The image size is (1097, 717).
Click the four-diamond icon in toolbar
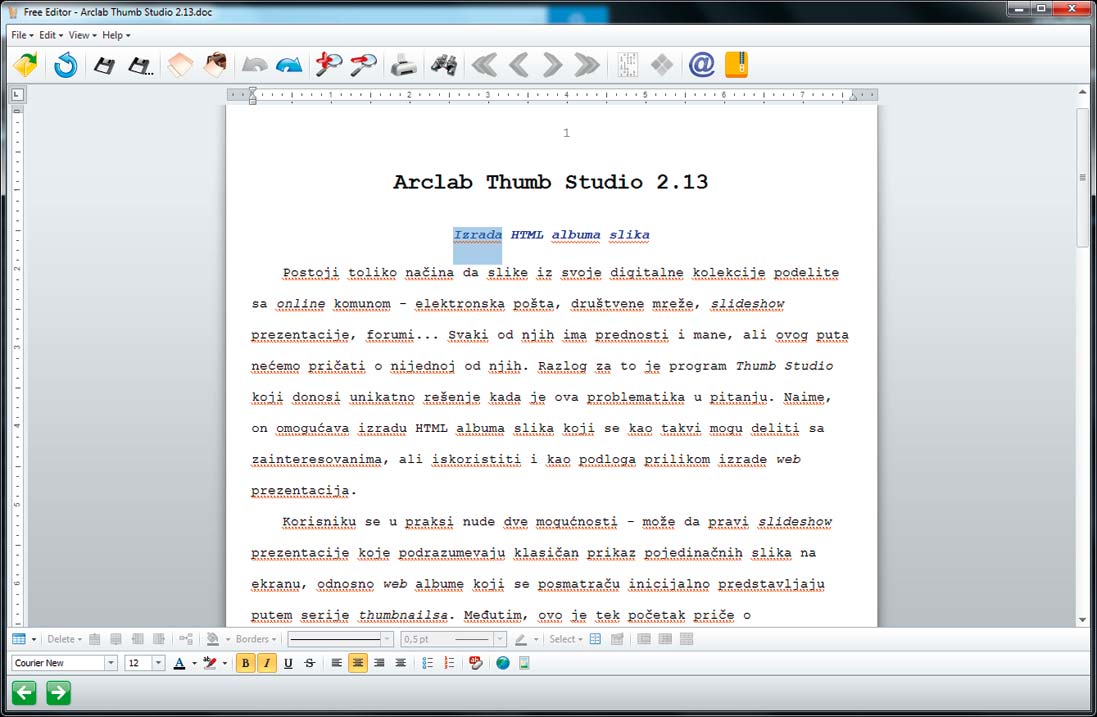click(662, 65)
